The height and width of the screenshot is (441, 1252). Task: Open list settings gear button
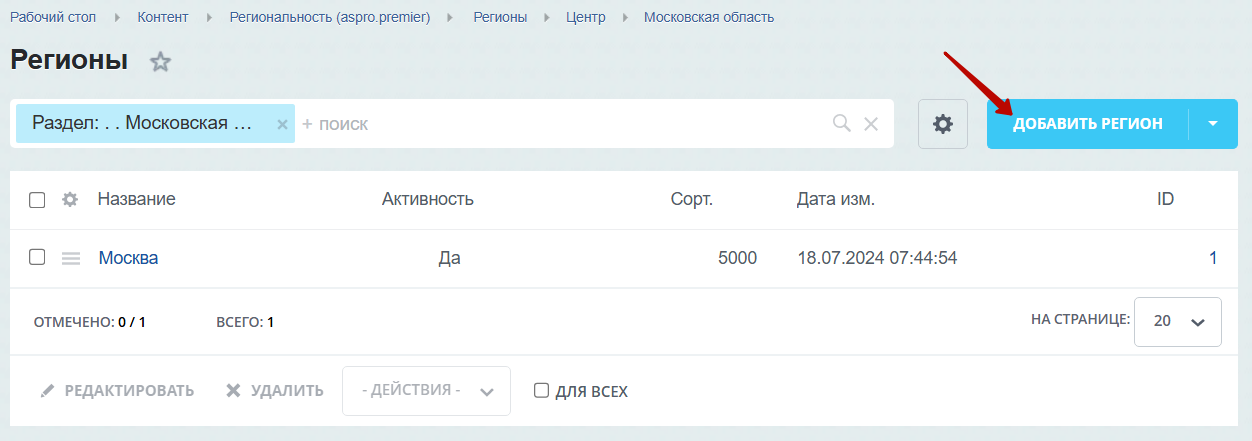pyautogui.click(x=943, y=124)
